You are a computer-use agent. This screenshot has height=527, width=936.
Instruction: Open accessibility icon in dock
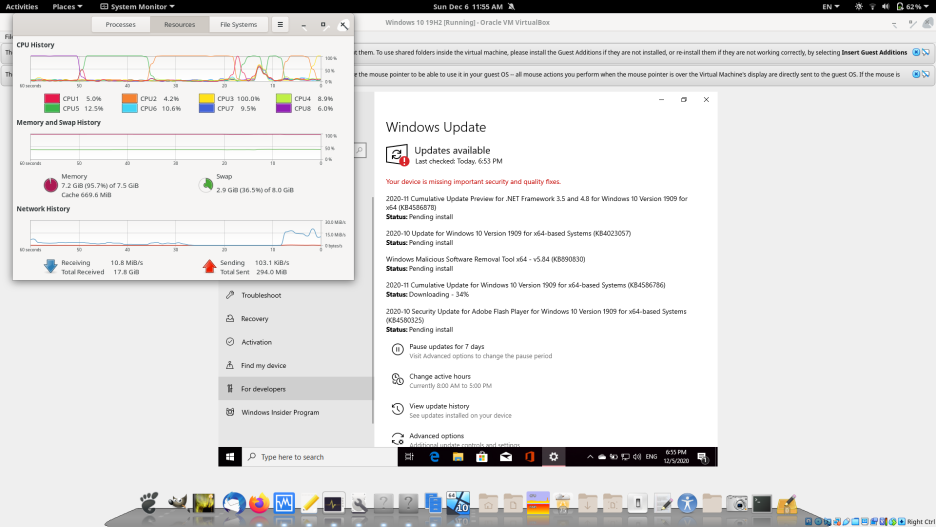(x=687, y=503)
